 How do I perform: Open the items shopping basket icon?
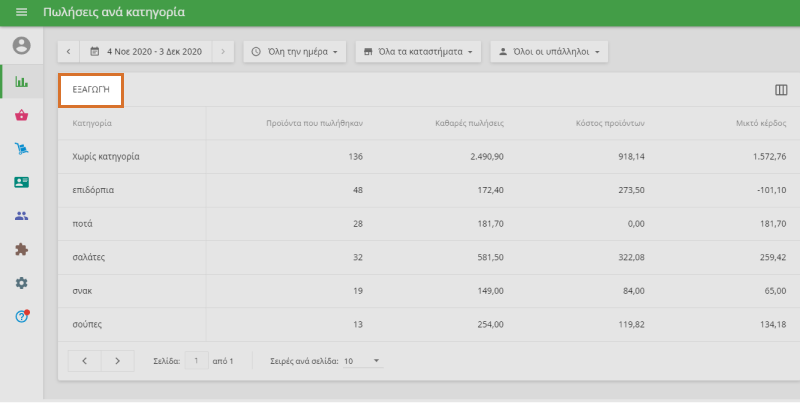pyautogui.click(x=21, y=115)
